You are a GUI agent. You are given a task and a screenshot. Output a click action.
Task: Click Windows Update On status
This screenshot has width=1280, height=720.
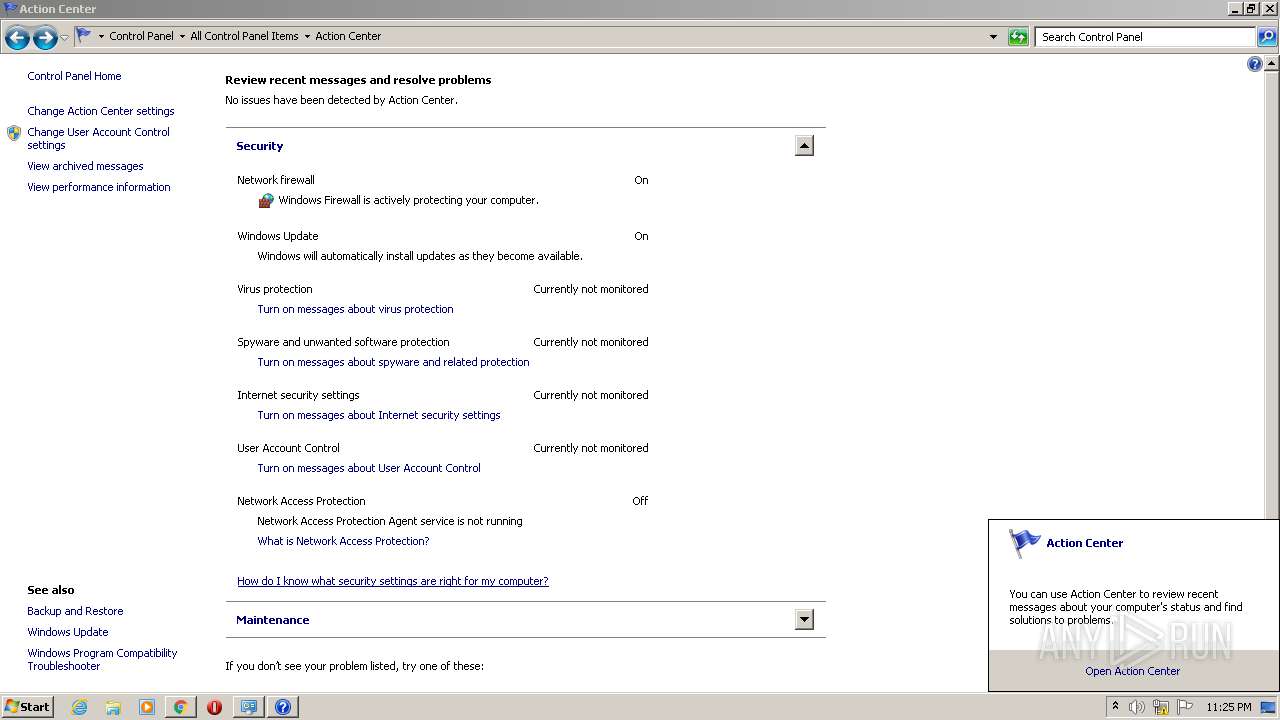click(x=641, y=236)
